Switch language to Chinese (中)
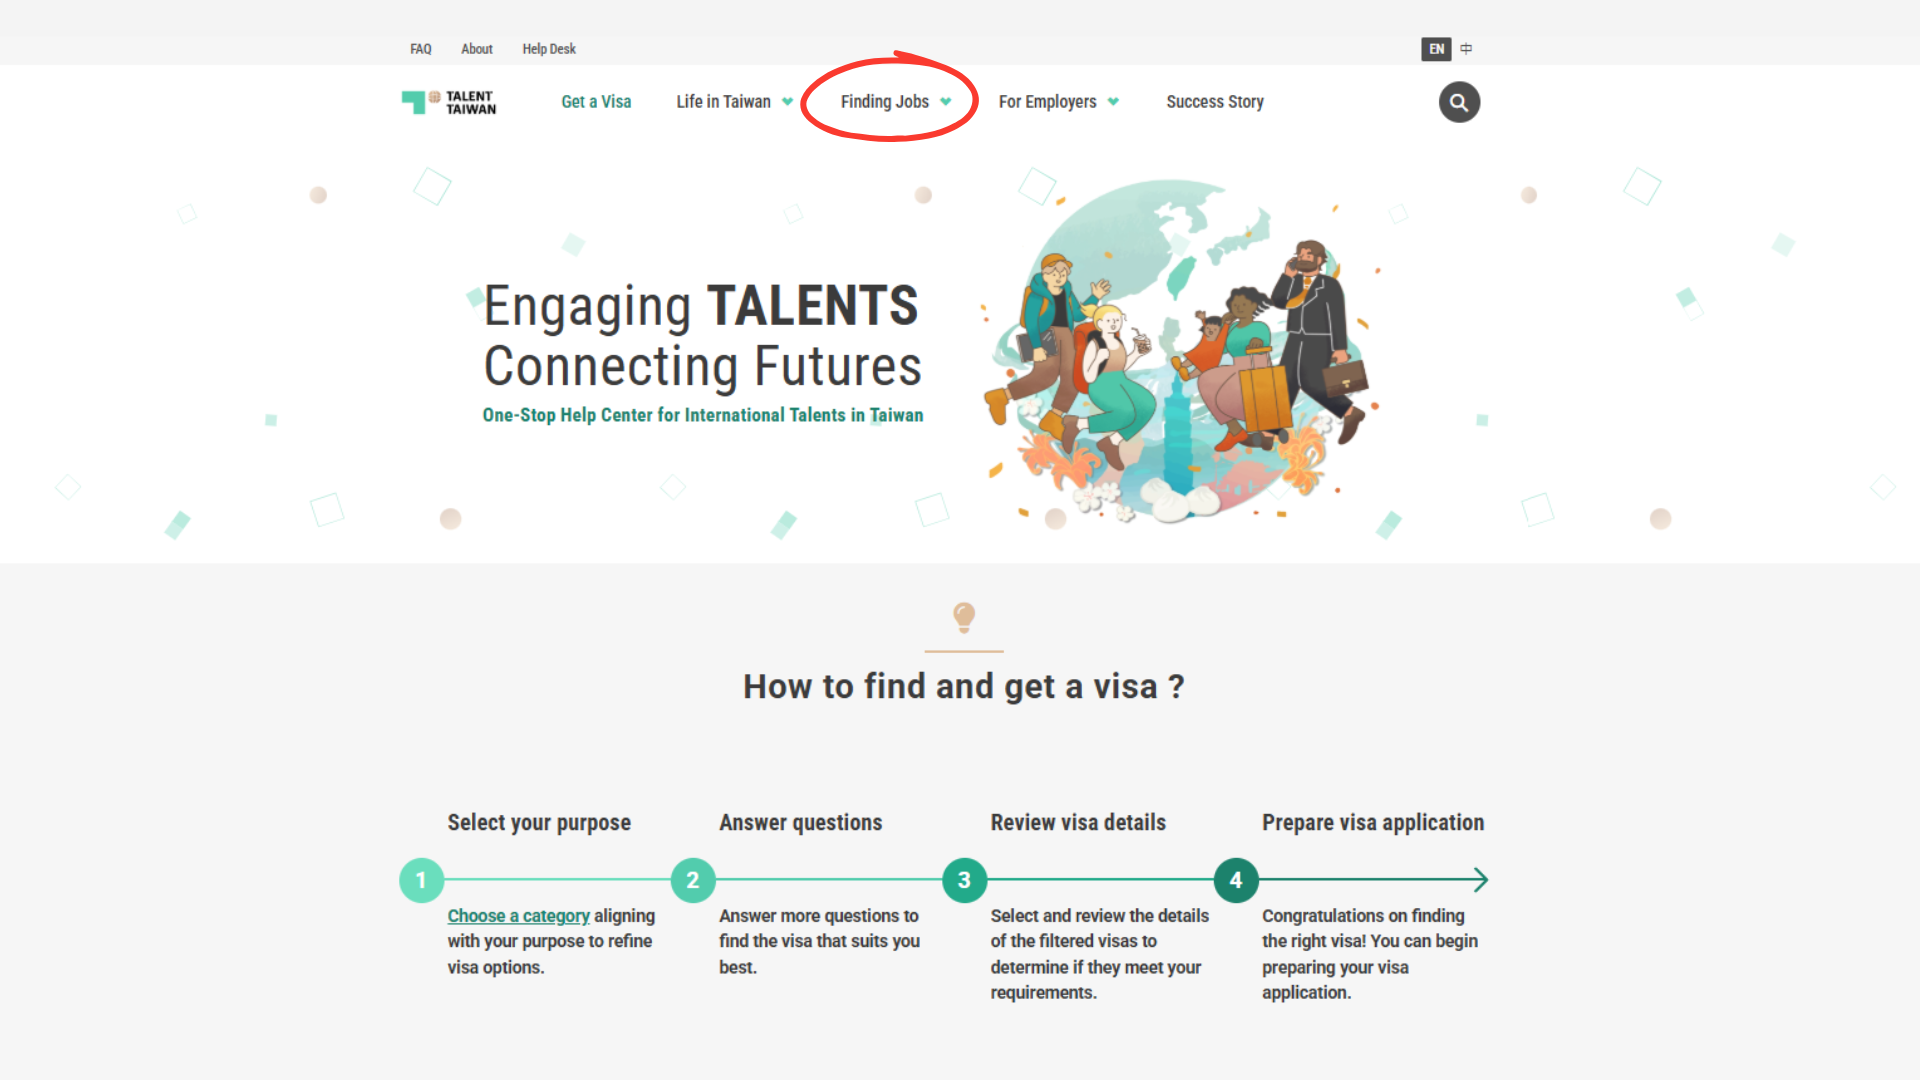The width and height of the screenshot is (1920, 1080). pos(1466,49)
